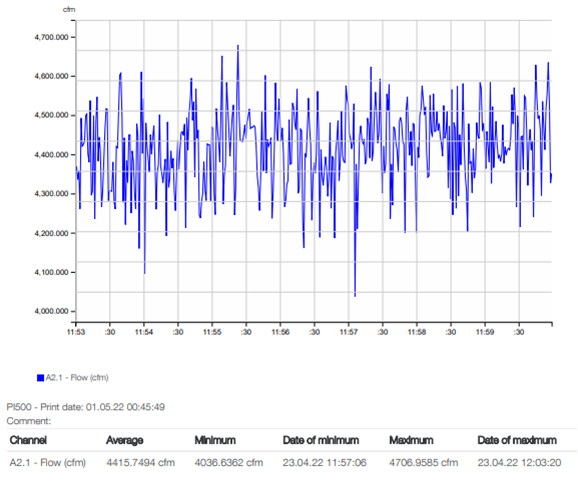Click the Average column header
578x481 pixels.
pyautogui.click(x=125, y=440)
